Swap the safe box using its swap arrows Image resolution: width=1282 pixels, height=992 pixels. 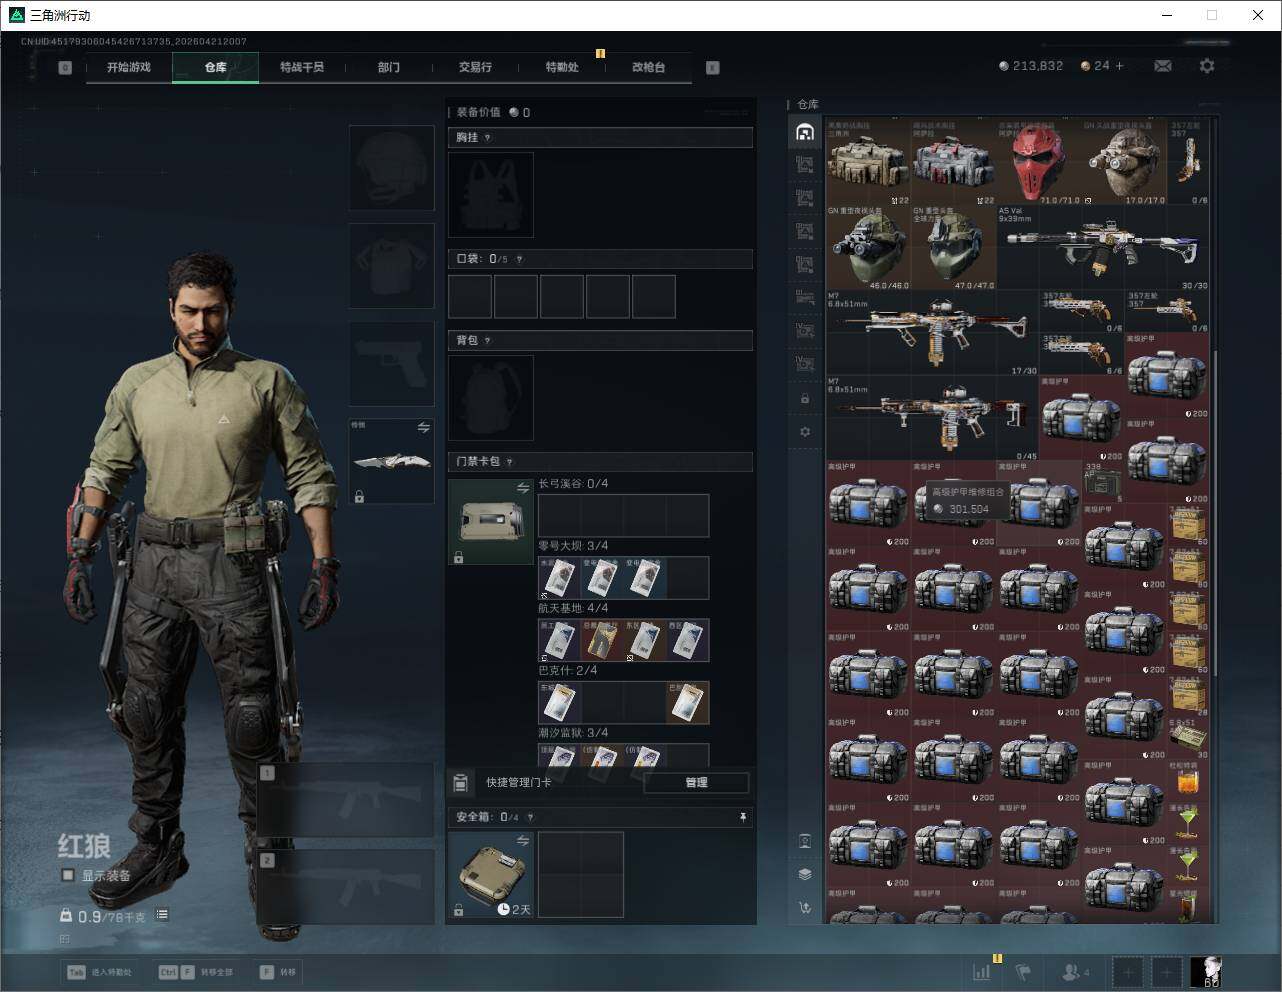[523, 841]
